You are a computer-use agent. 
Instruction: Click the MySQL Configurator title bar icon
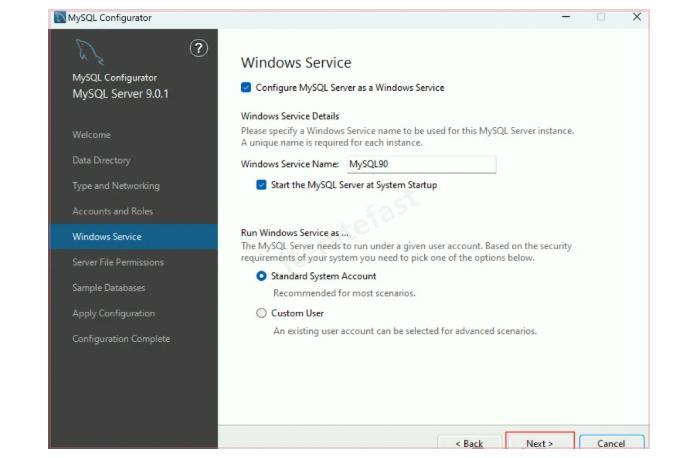(x=60, y=17)
